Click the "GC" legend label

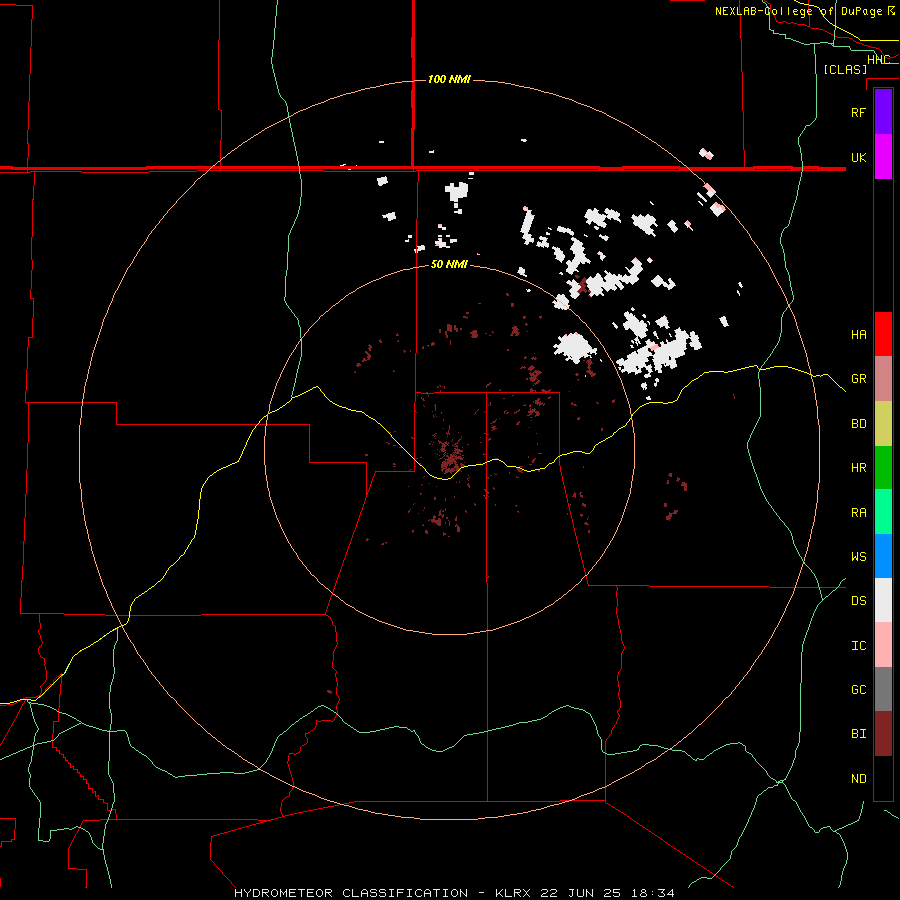click(x=859, y=690)
